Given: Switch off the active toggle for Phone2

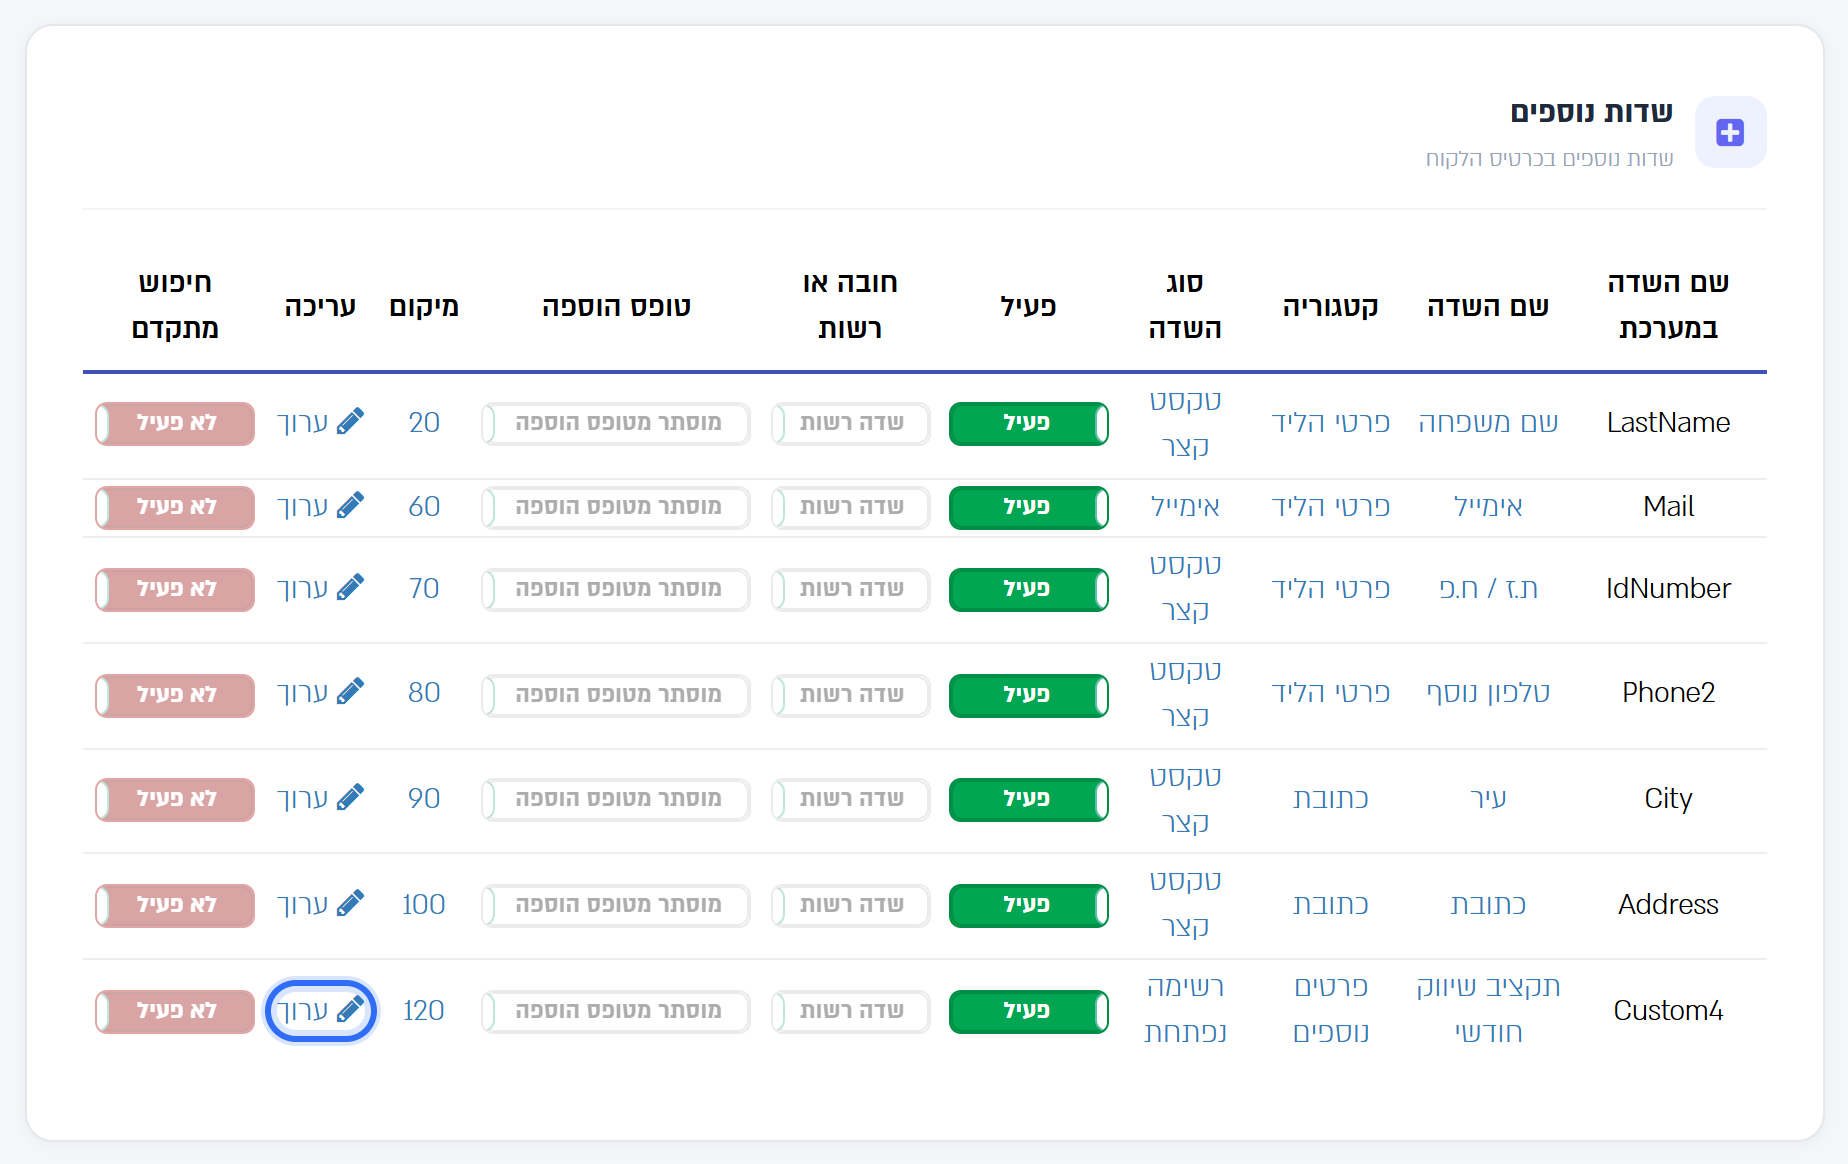Looking at the screenshot, I should tap(1028, 696).
